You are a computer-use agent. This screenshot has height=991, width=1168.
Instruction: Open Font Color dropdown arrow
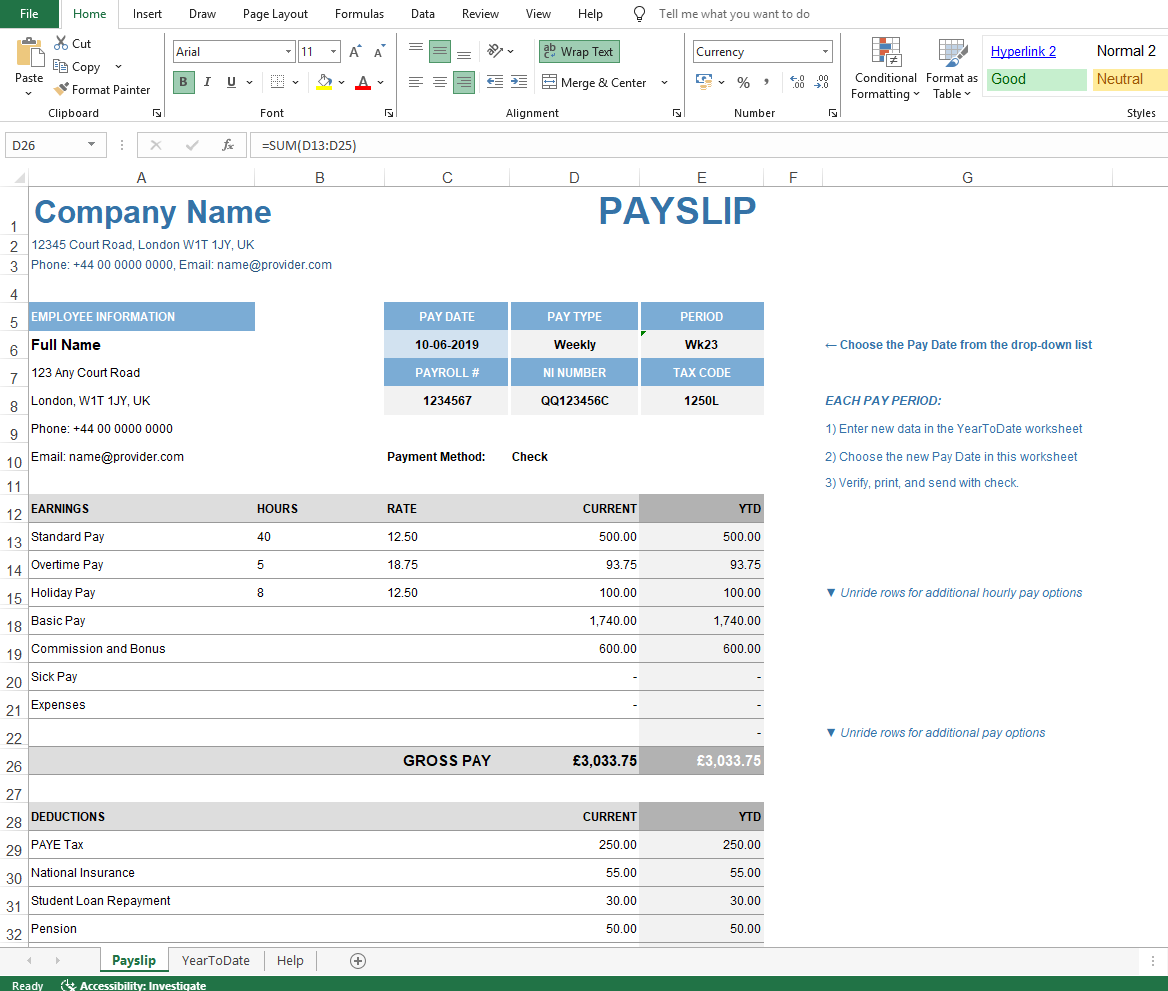[380, 82]
